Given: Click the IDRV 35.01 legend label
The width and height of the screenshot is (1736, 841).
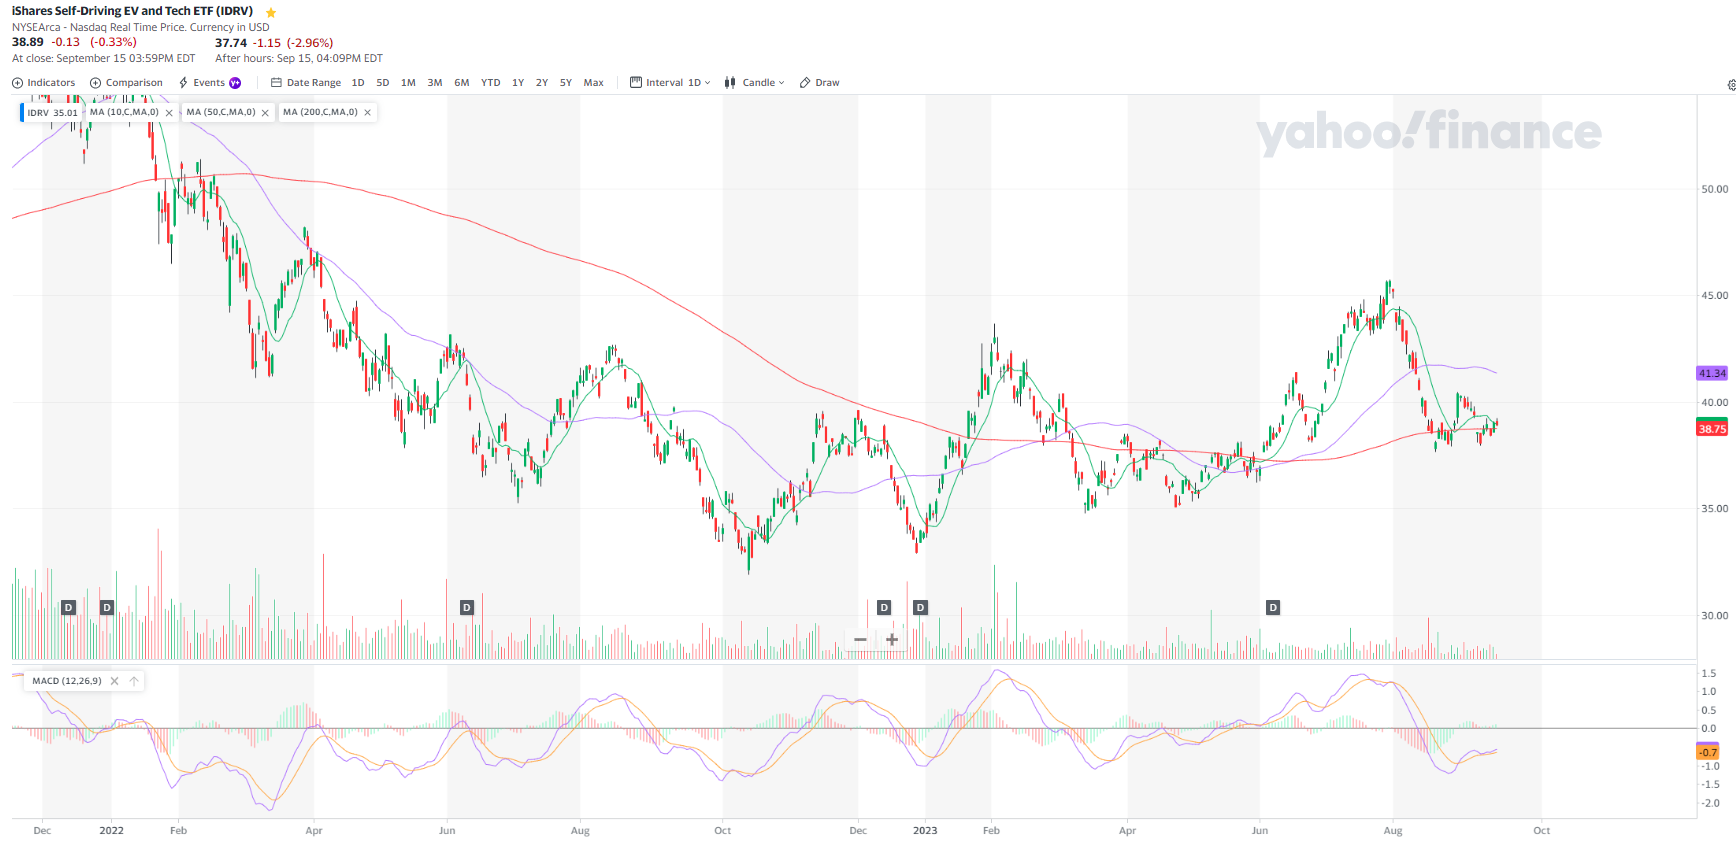Looking at the screenshot, I should point(52,113).
